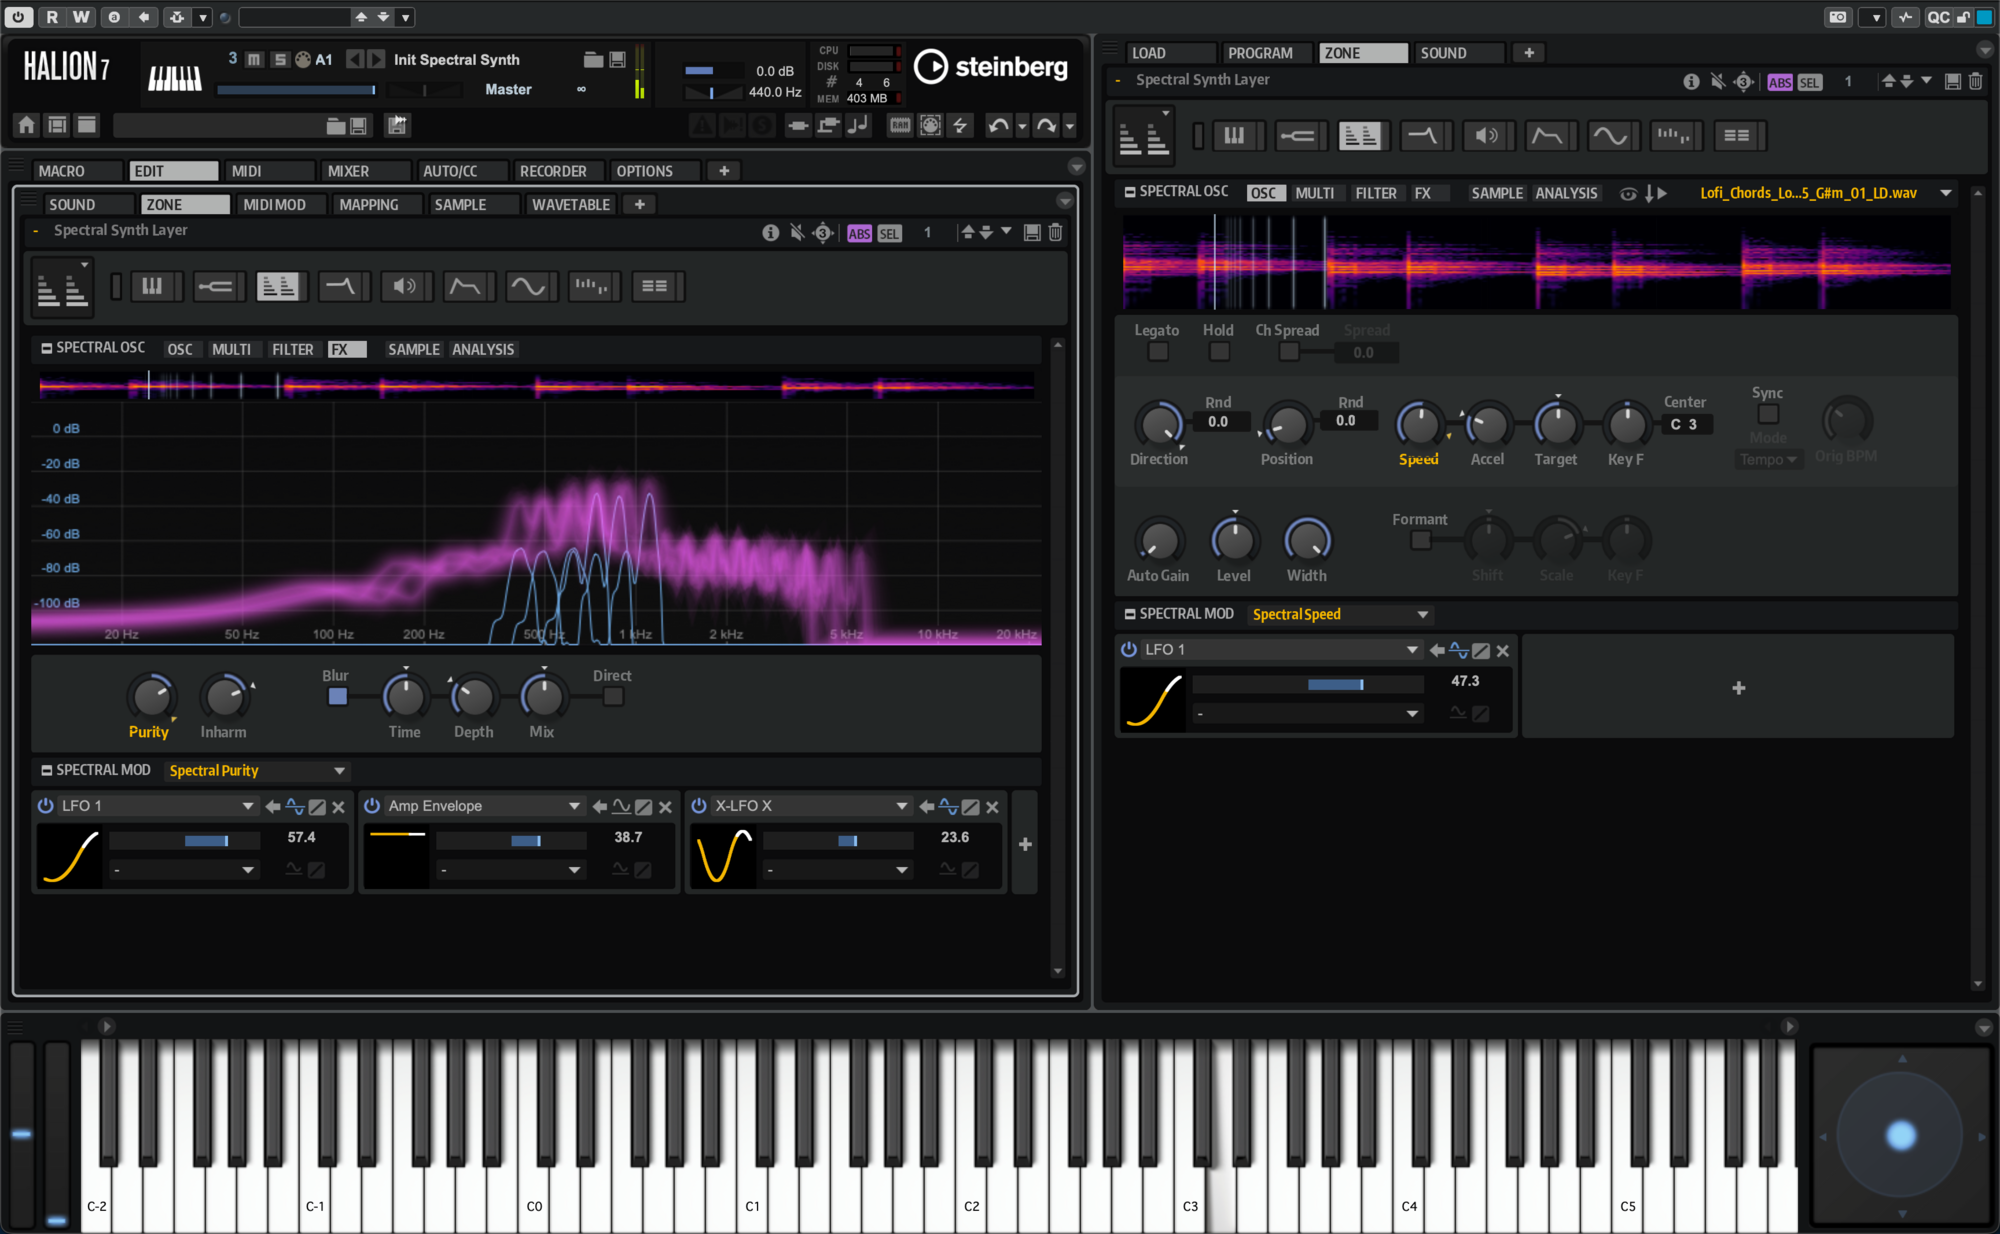This screenshot has height=1234, width=2000.
Task: Click the camera snapshot icon in top bar
Action: 1838,17
